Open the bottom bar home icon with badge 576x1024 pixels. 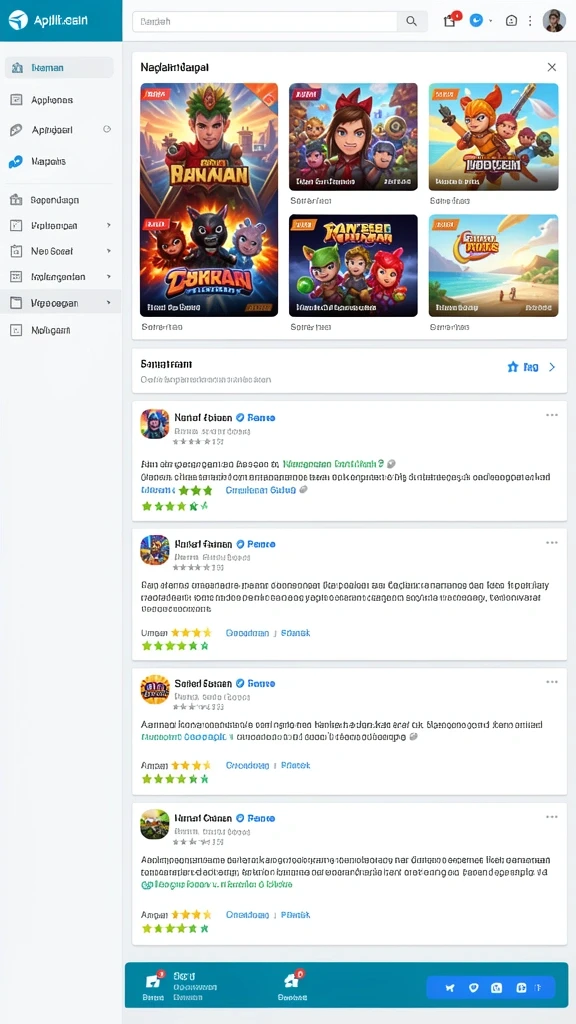293,980
